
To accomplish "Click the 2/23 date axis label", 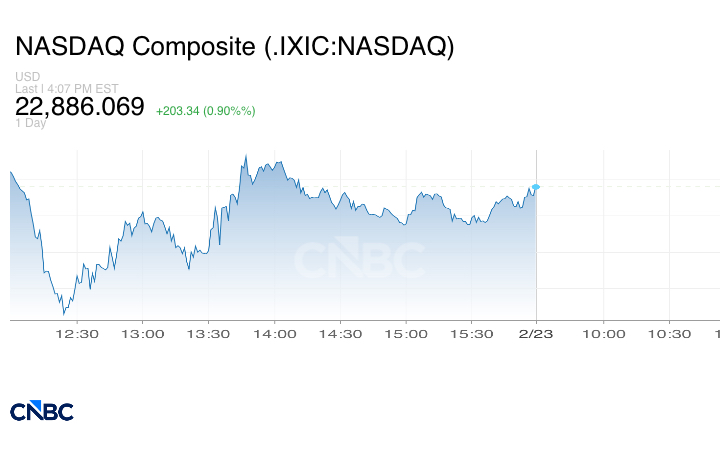I will pyautogui.click(x=536, y=334).
